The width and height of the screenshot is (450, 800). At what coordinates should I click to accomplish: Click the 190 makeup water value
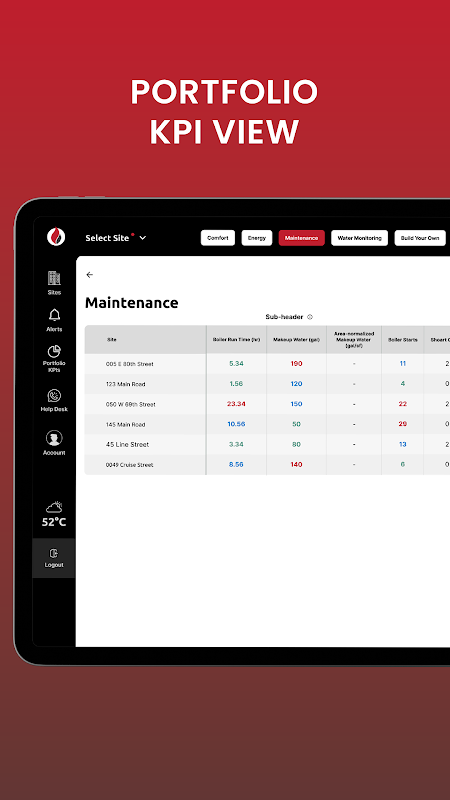pyautogui.click(x=296, y=364)
